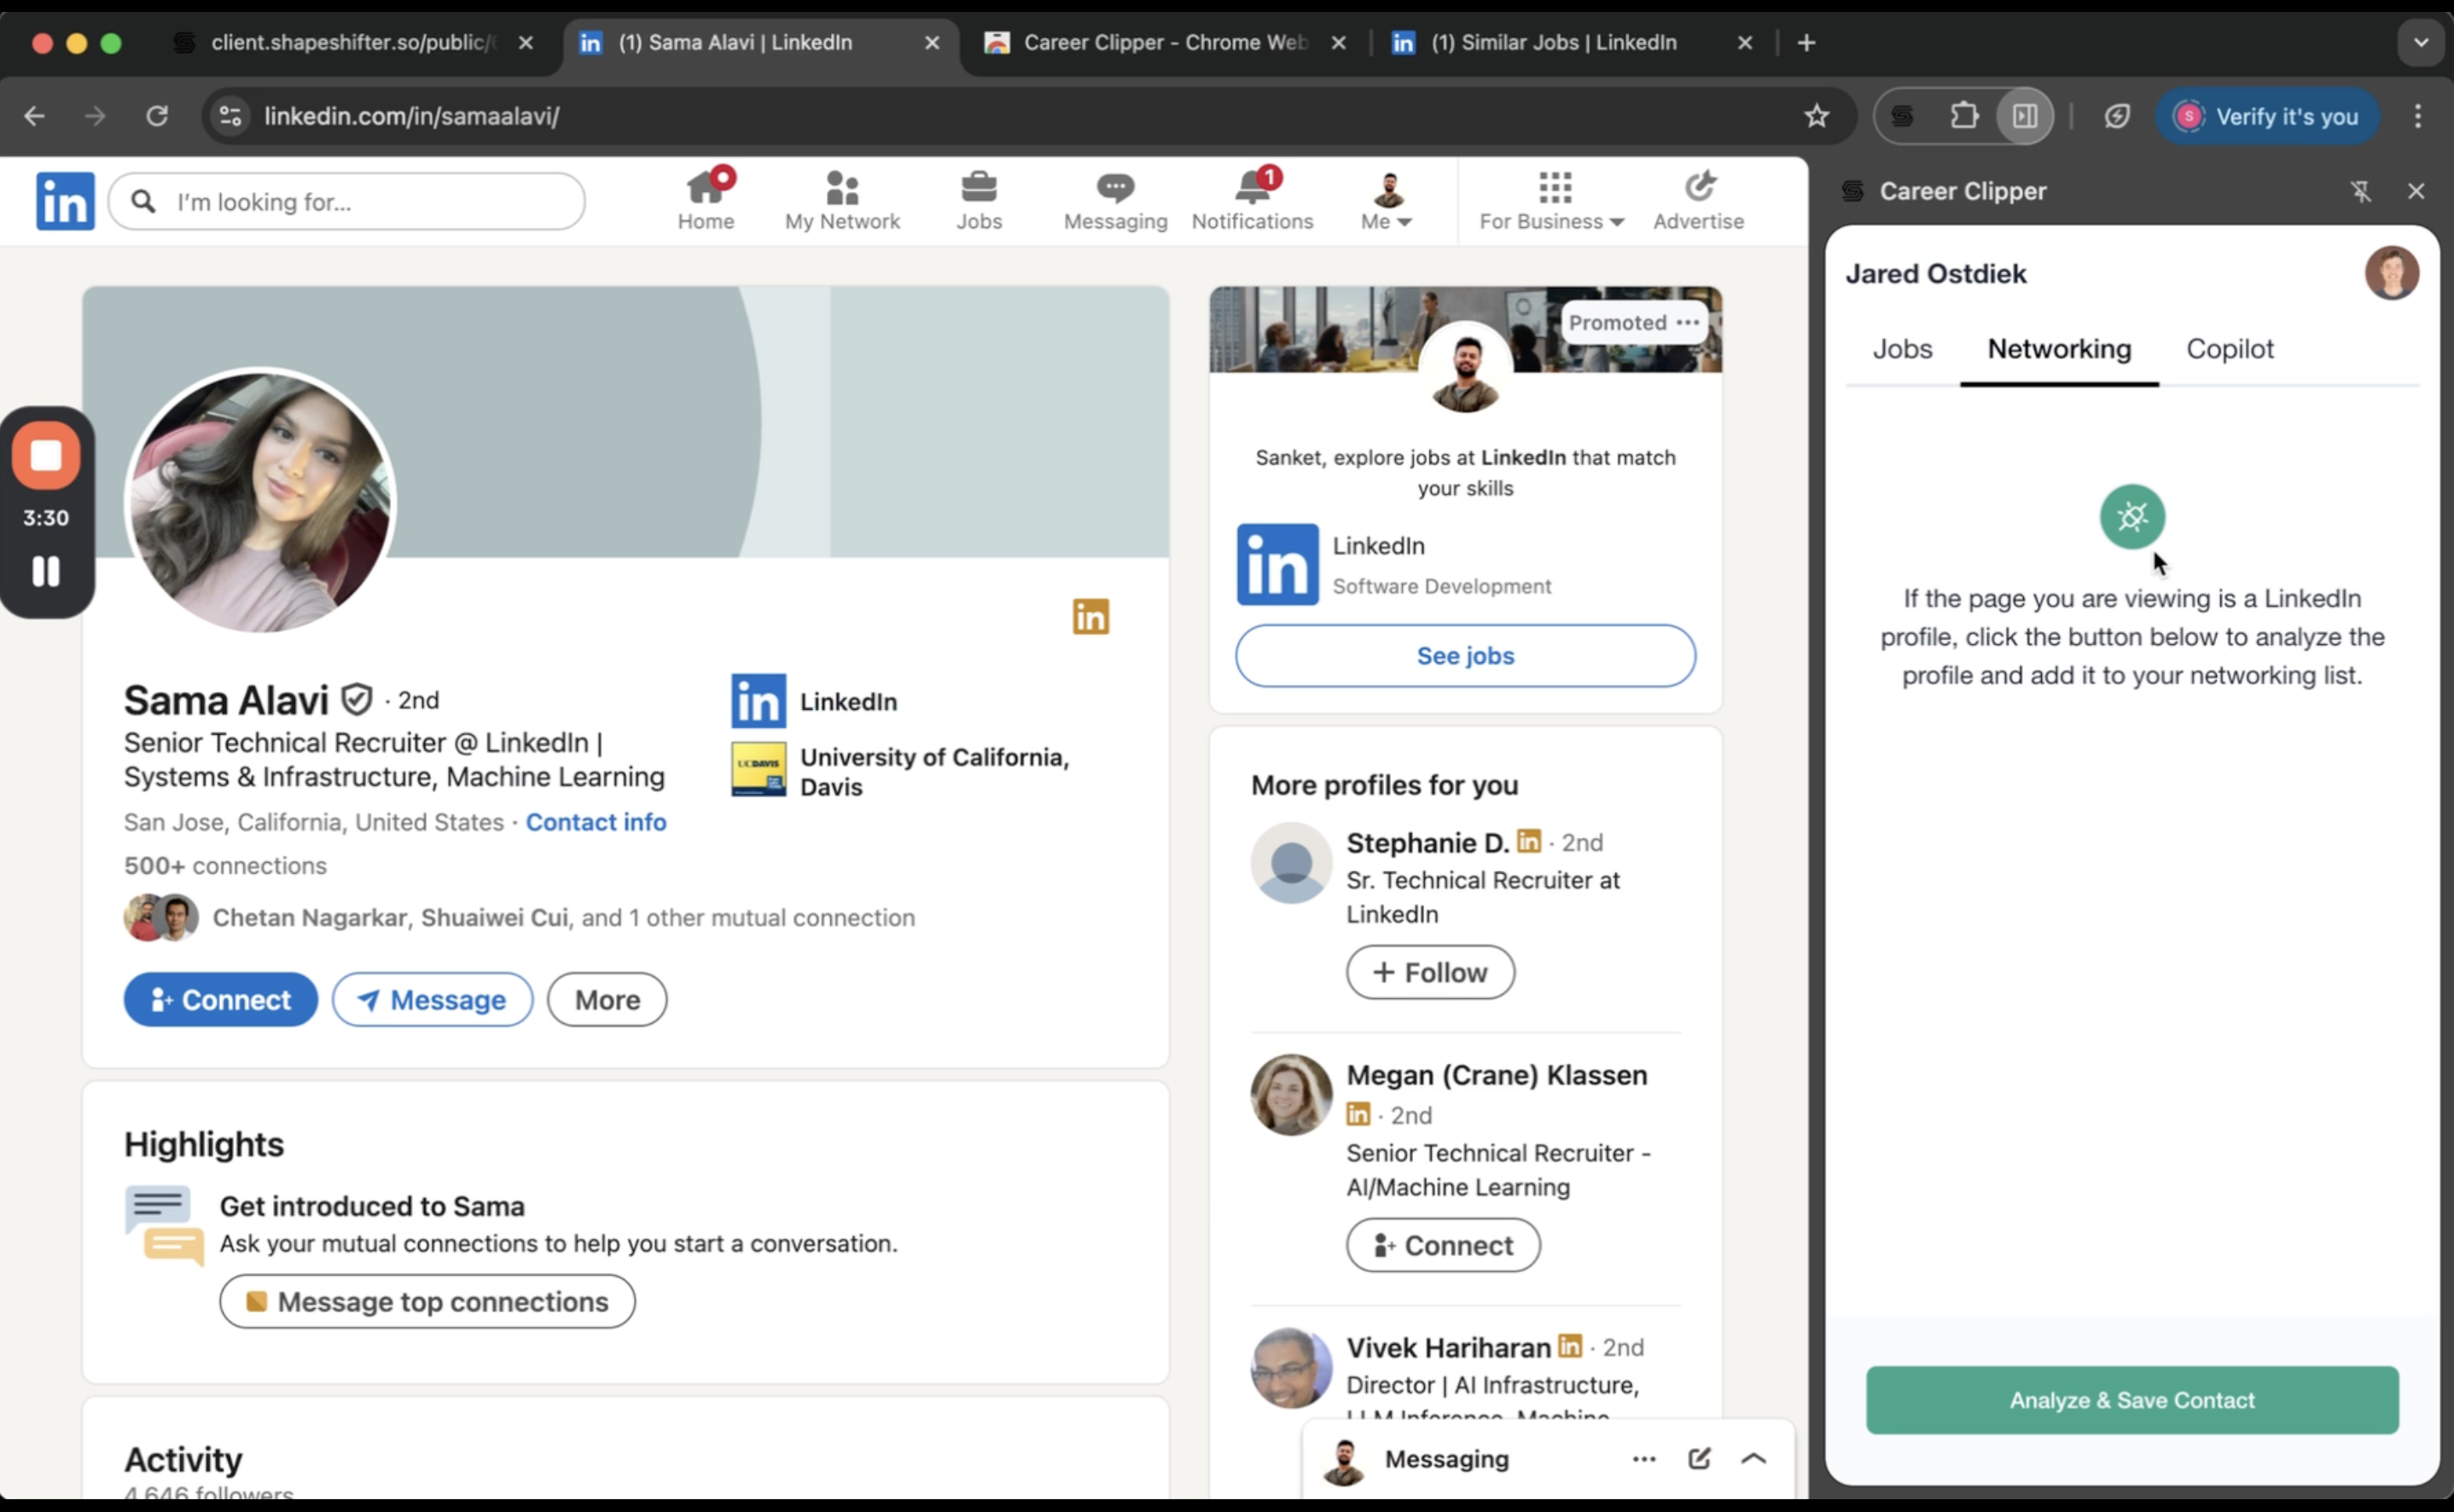Open Chrome extensions puzzle icon
The height and width of the screenshot is (1512, 2454).
1964,116
